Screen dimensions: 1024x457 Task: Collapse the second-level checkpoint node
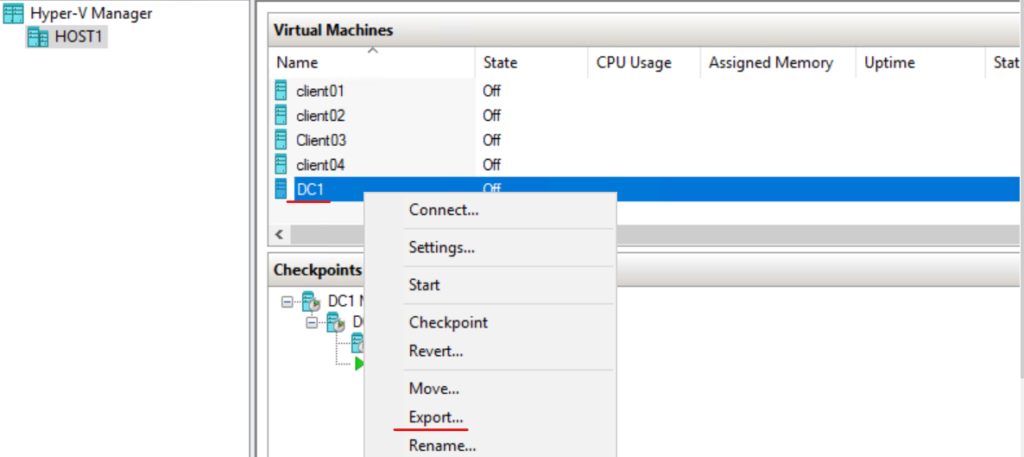(312, 323)
